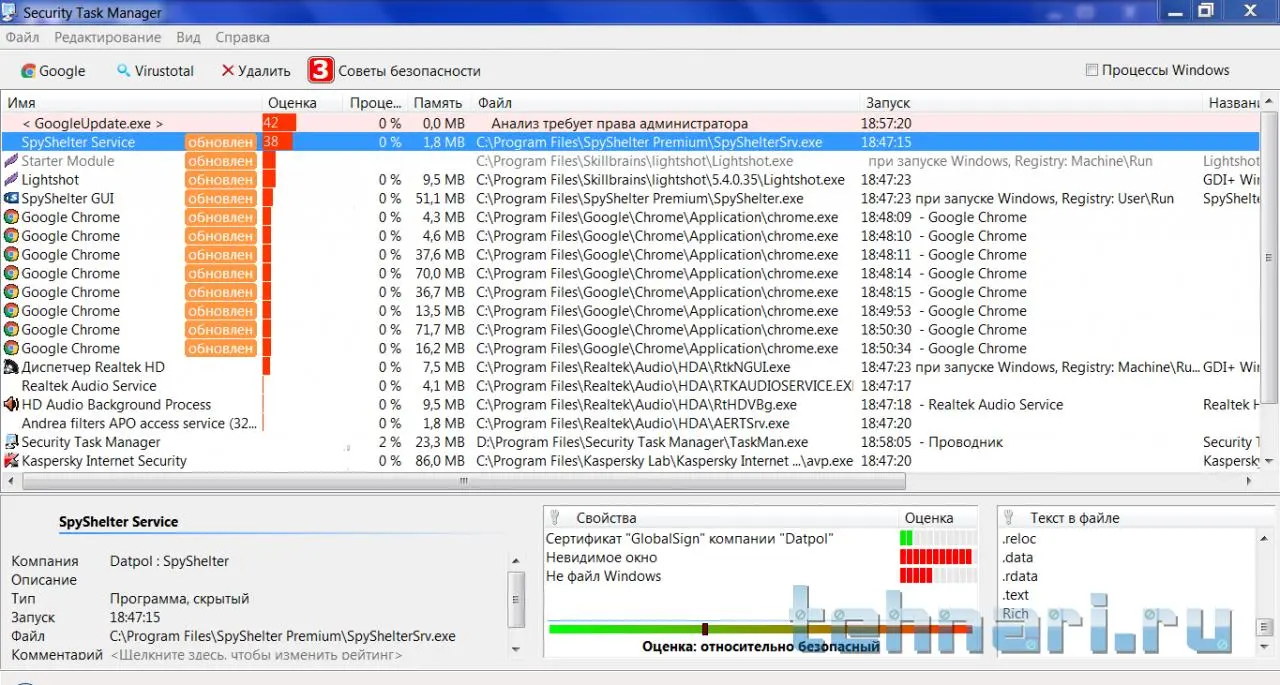Click the Starter Module feather icon
The image size is (1280, 685).
pos(11,161)
